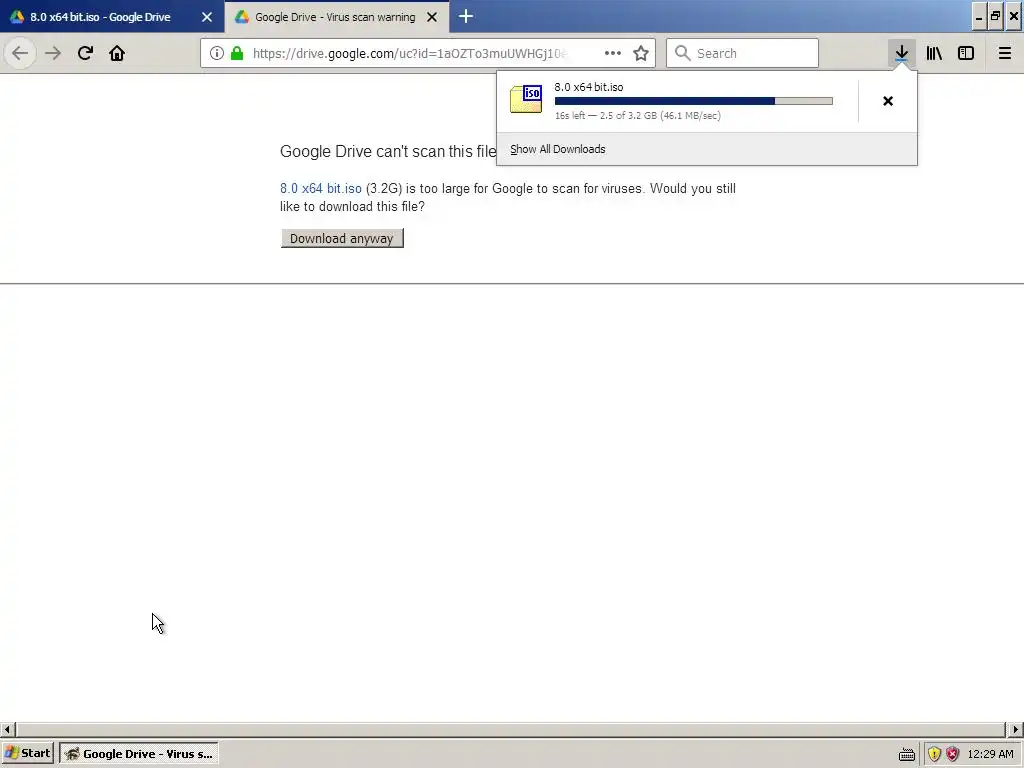Click the red shield alert tray icon
Screen dimensions: 1024x768
tap(952, 754)
